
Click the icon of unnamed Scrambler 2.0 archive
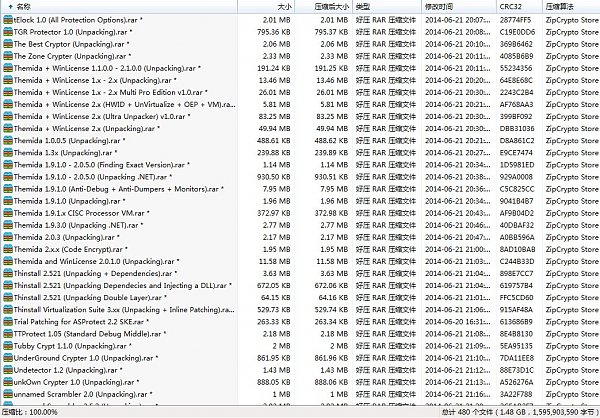click(x=8, y=394)
